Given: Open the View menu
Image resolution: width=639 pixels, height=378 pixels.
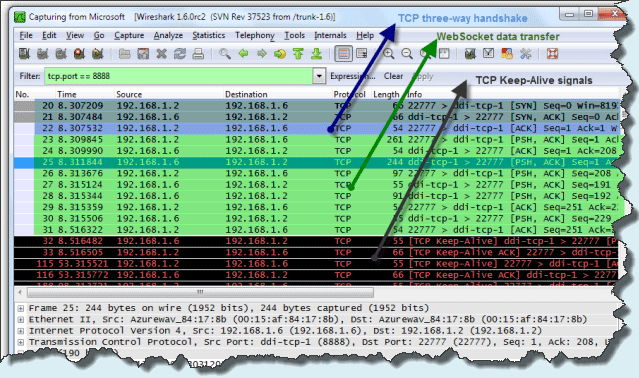Looking at the screenshot, I should coord(75,35).
